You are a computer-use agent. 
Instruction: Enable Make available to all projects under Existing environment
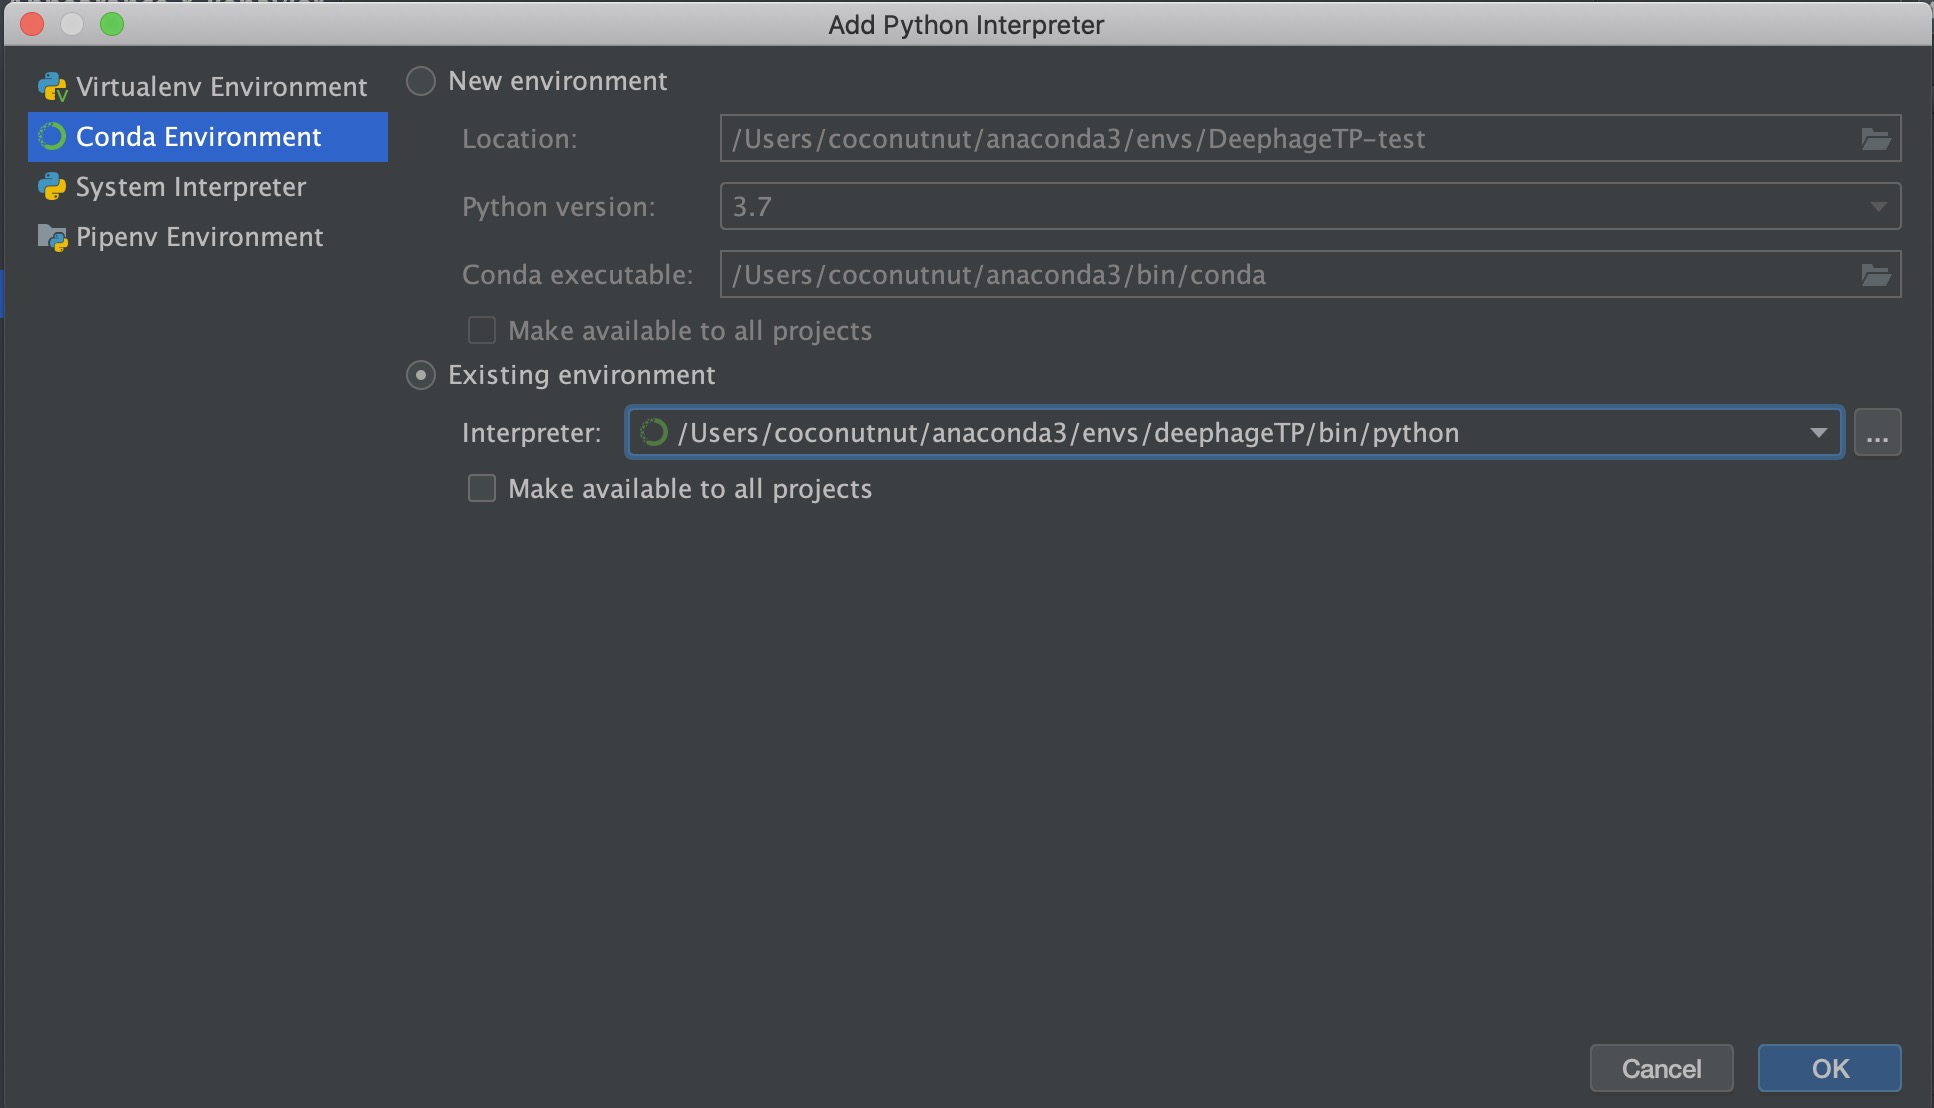(x=482, y=488)
